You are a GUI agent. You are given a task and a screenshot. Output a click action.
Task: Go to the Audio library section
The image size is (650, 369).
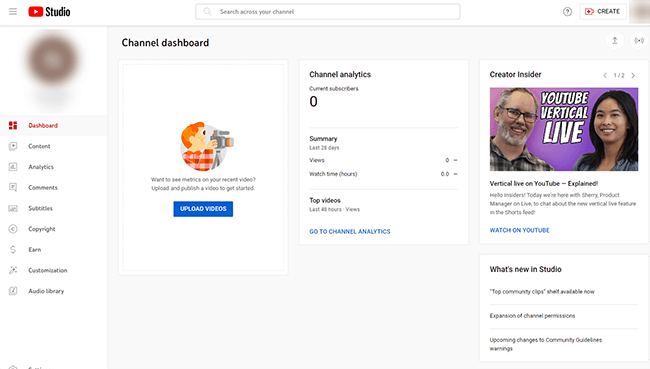click(x=53, y=291)
